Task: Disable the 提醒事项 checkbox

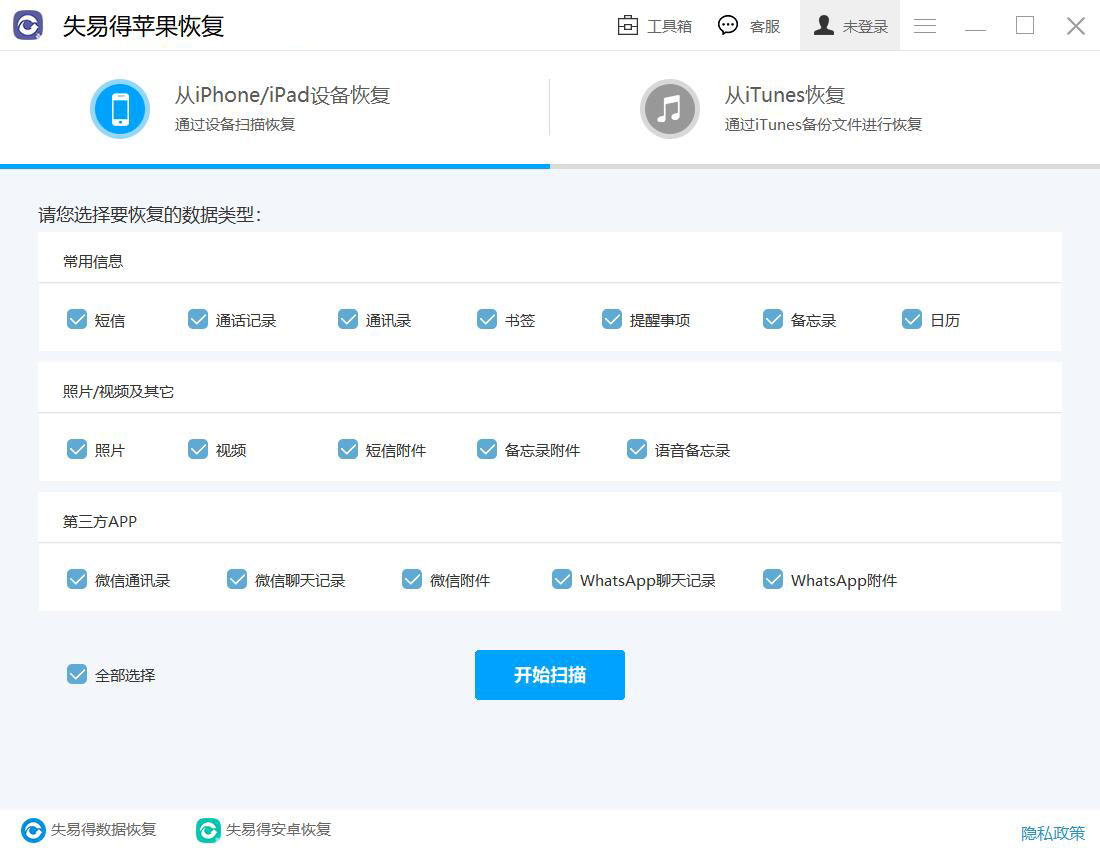Action: point(612,319)
